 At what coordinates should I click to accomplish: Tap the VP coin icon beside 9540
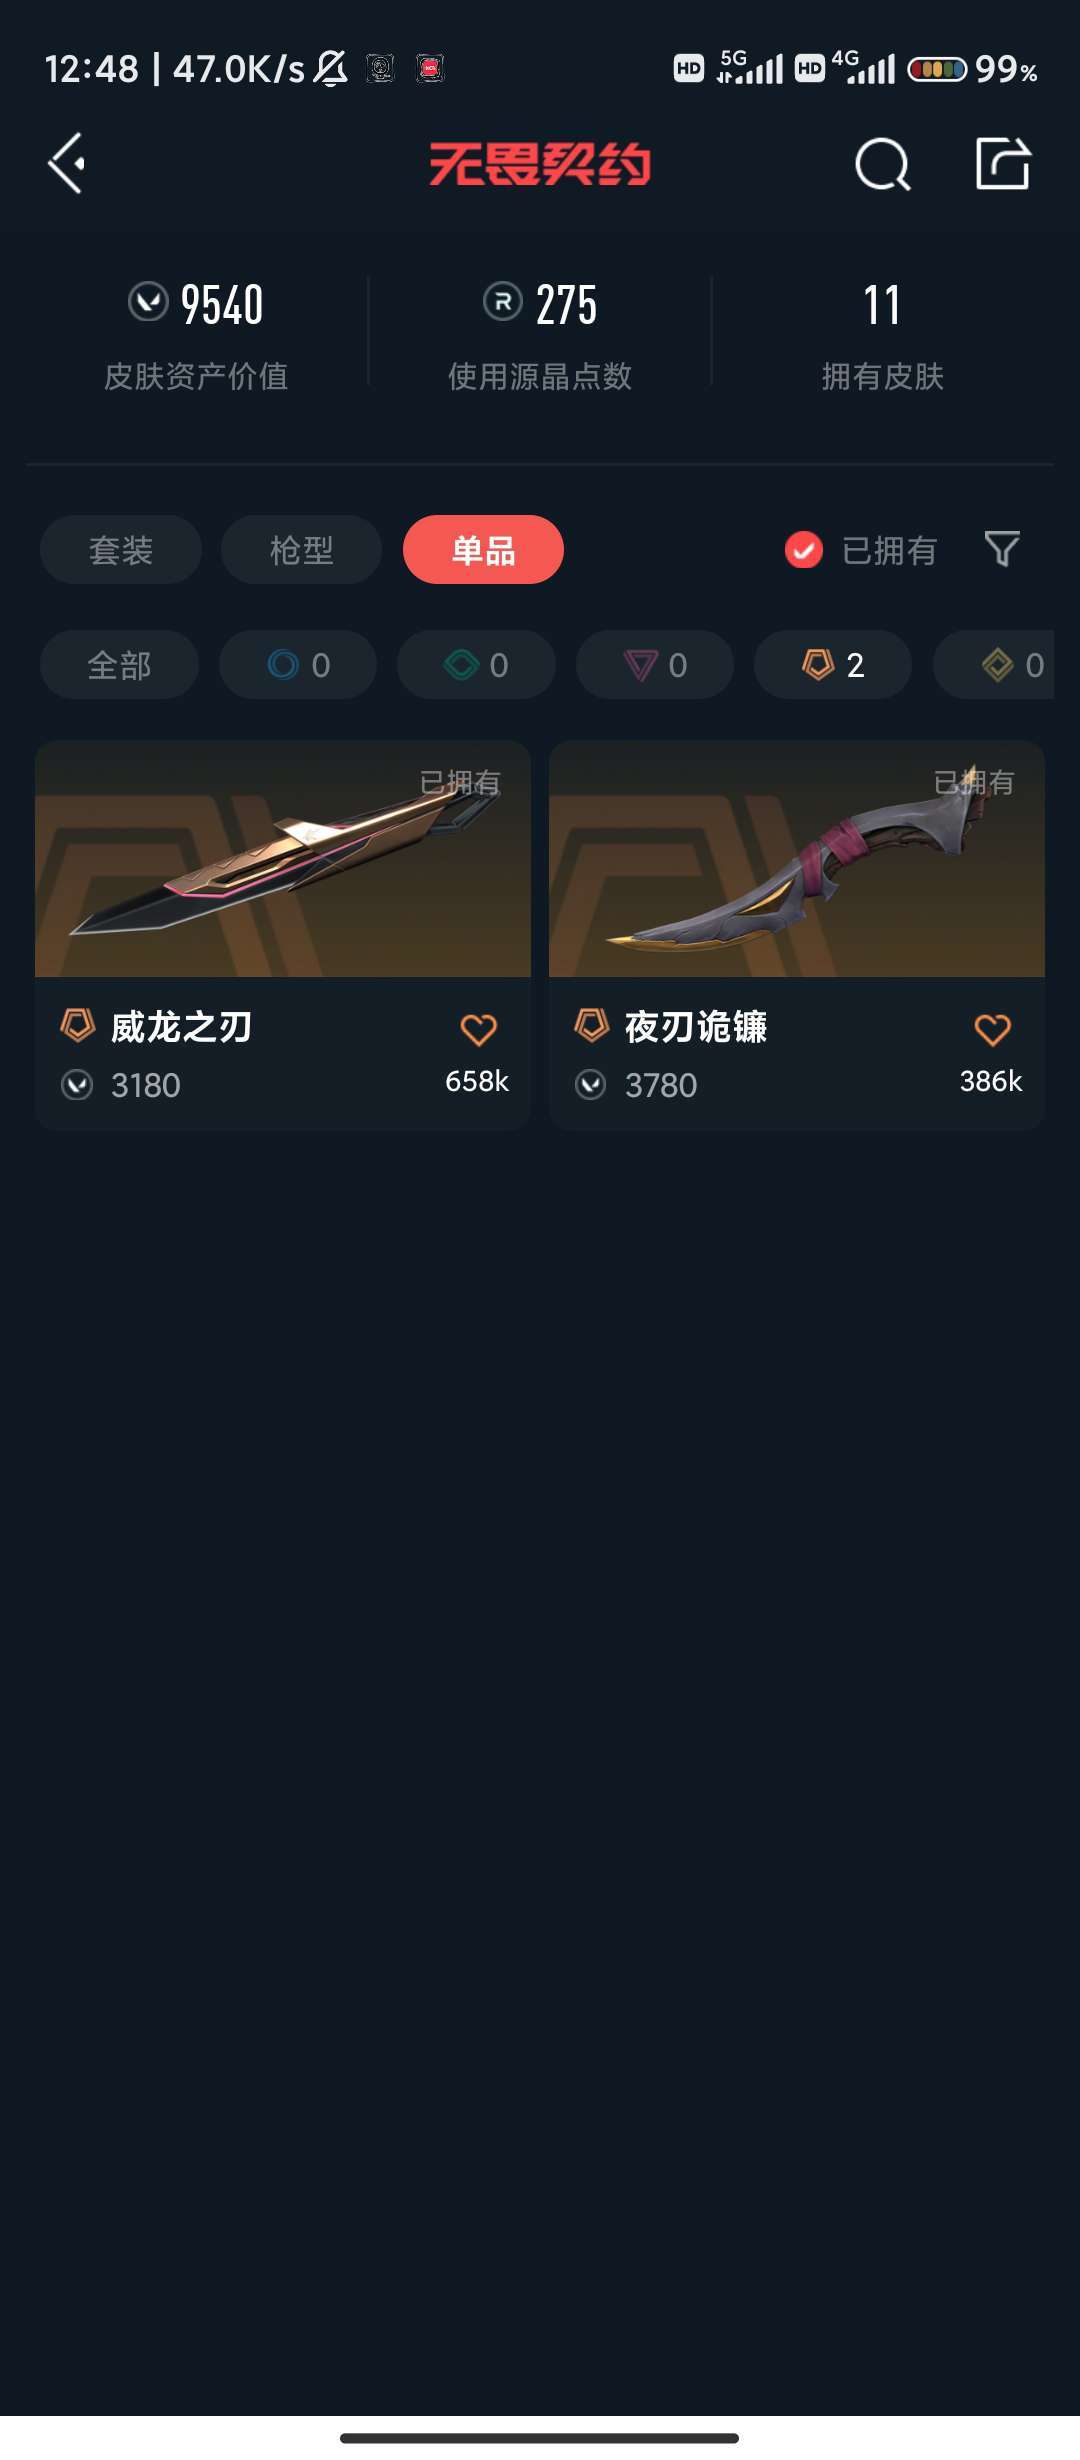pos(148,301)
